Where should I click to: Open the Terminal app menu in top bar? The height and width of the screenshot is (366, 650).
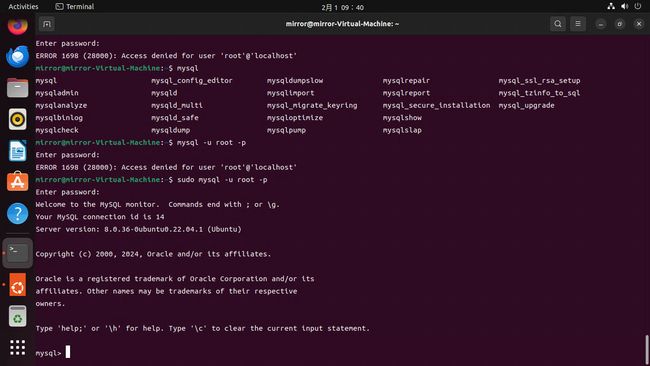[75, 7]
